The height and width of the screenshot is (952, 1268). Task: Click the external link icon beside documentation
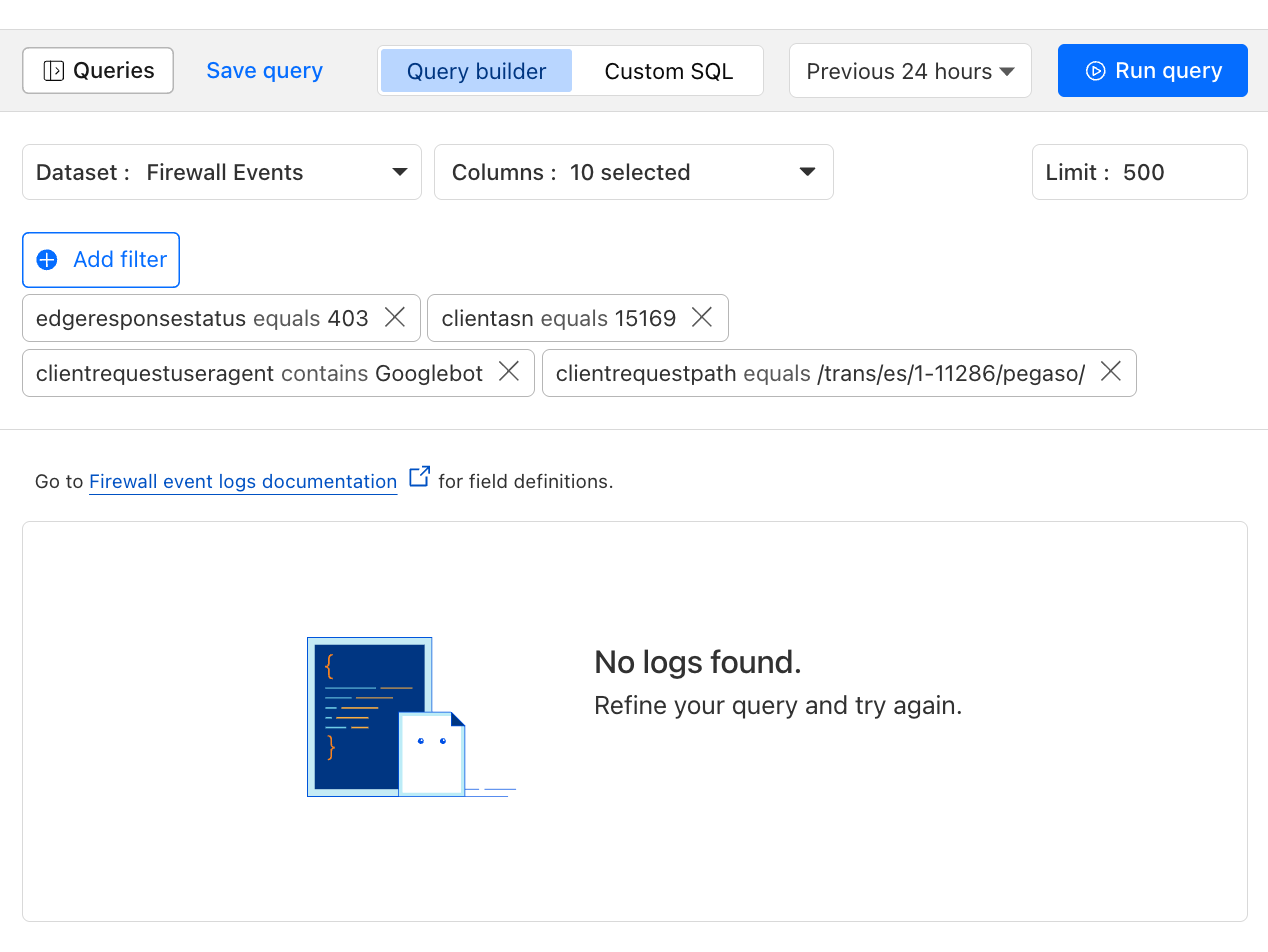click(420, 477)
